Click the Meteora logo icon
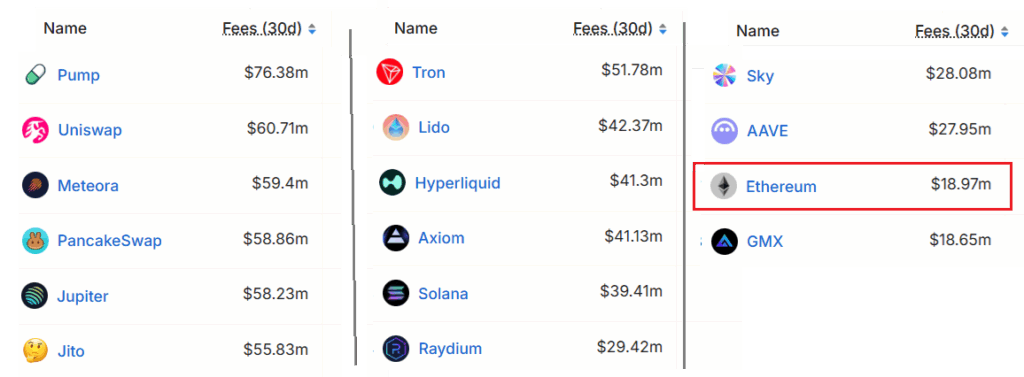This screenshot has height=377, width=1024. (35, 186)
